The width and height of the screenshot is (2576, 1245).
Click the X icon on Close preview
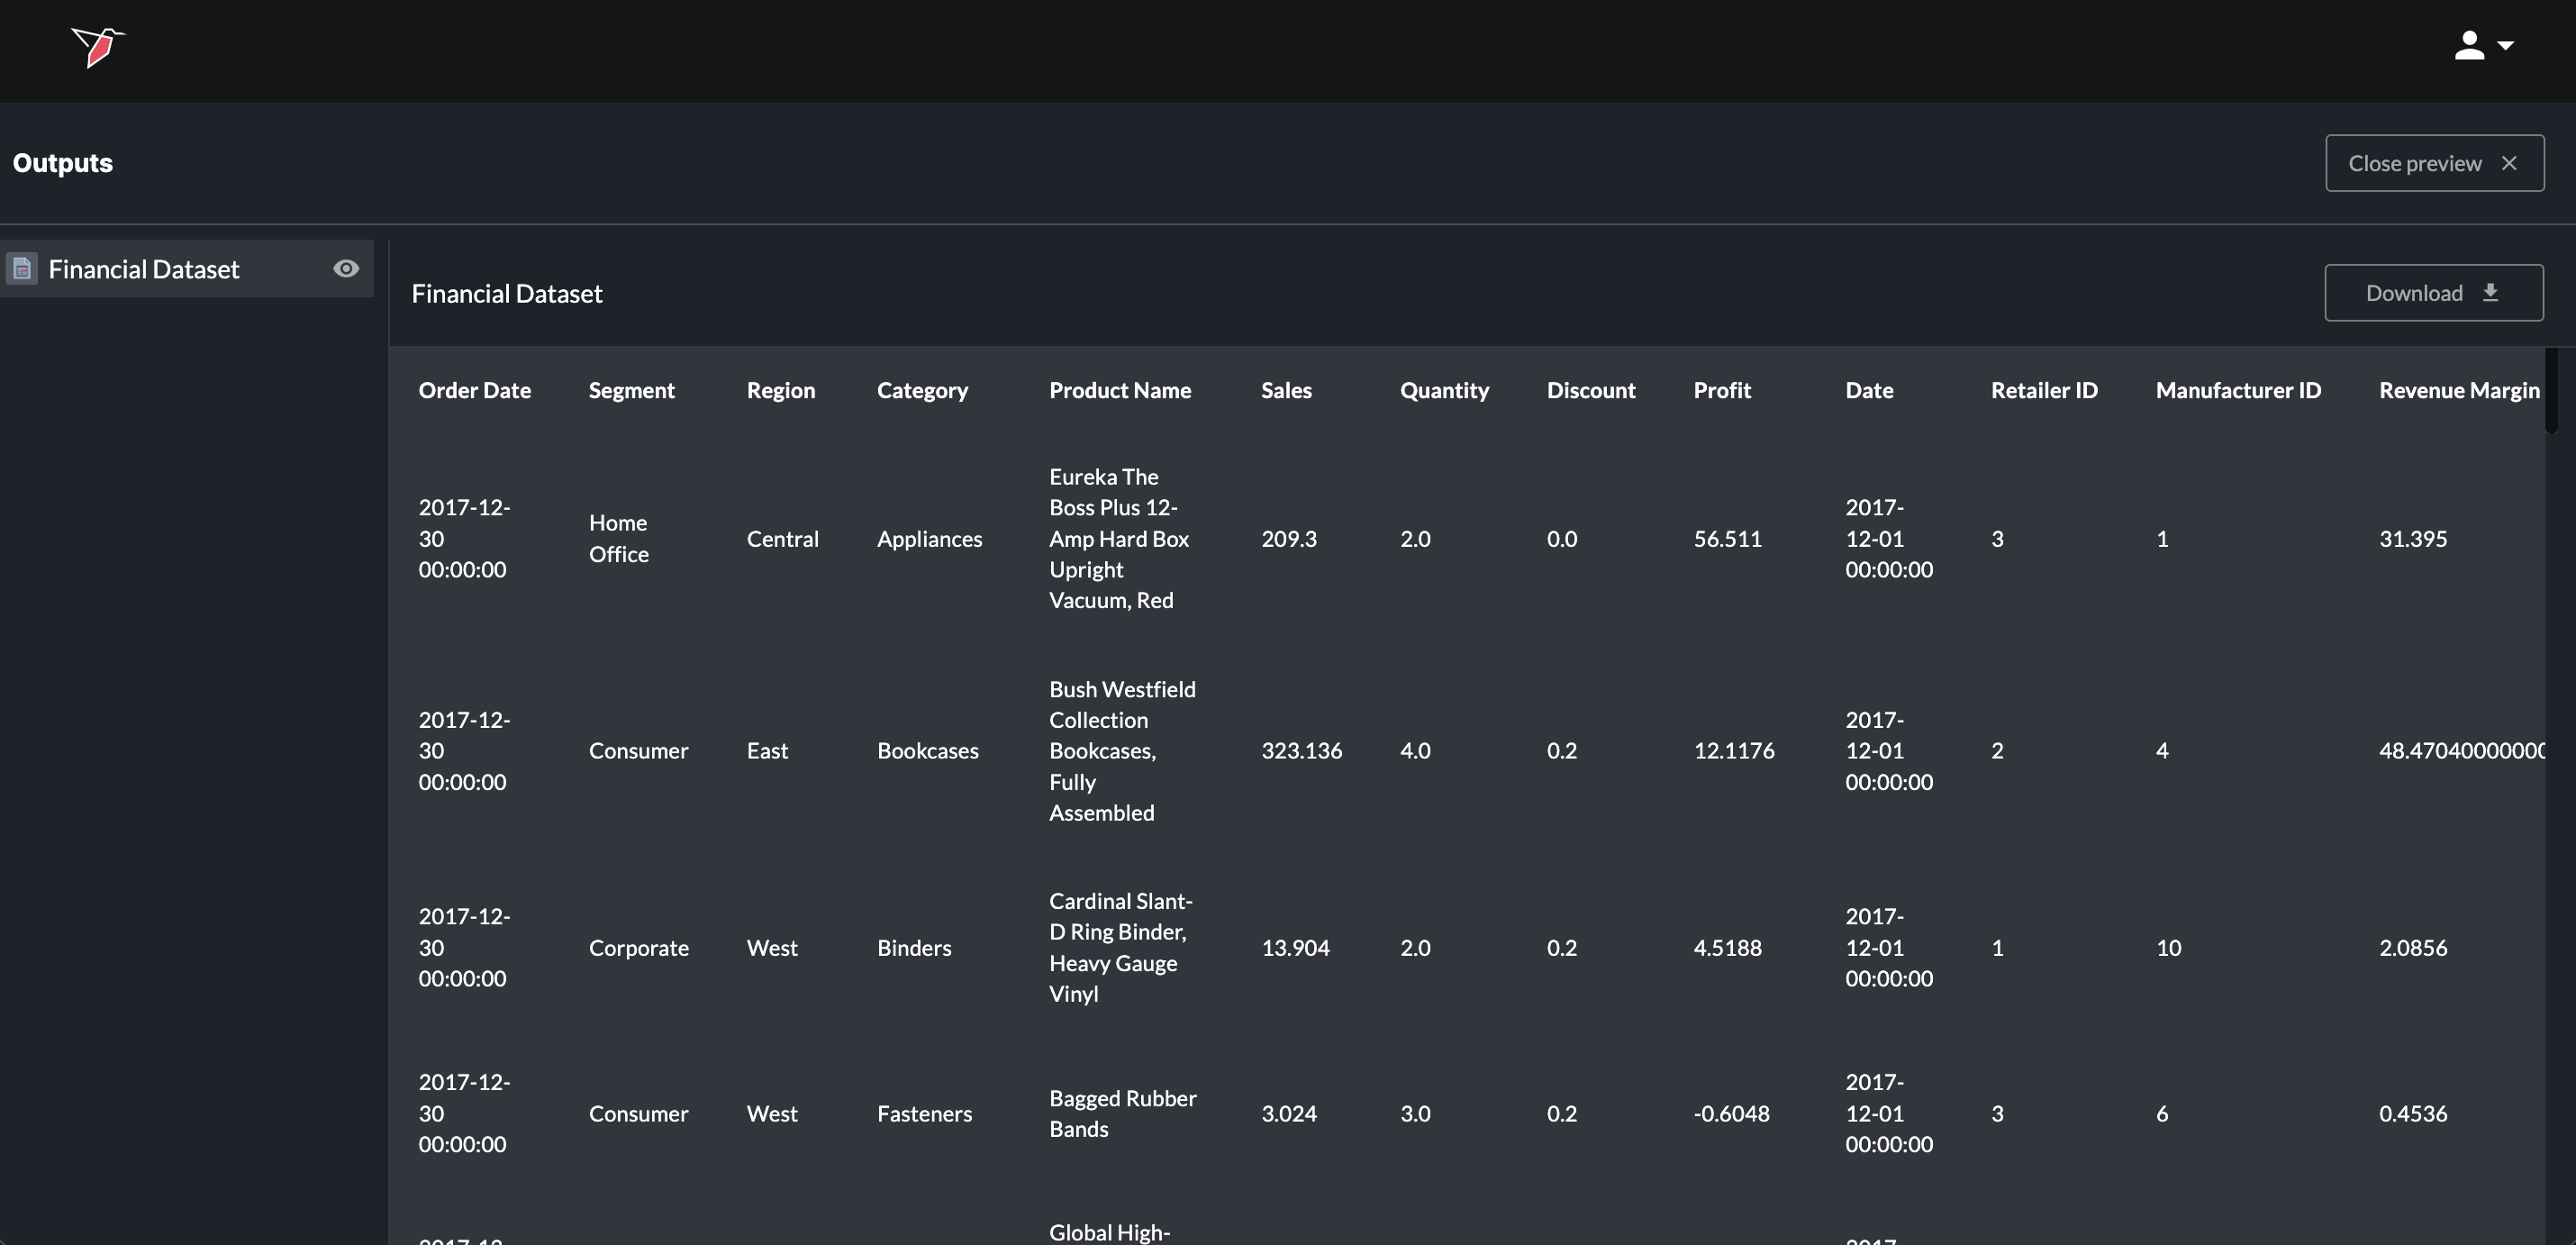(2509, 163)
